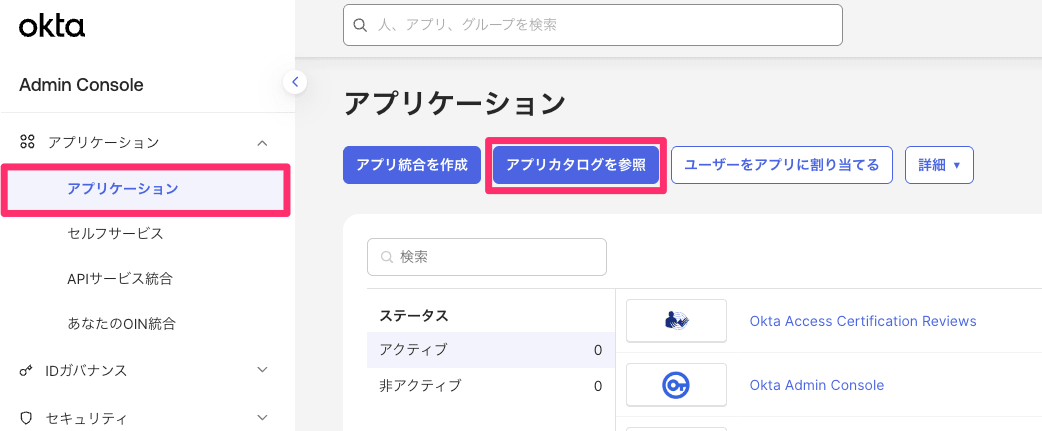The width and height of the screenshot is (1042, 431).
Task: Click the IDガバナンス key icon
Action: (x=28, y=371)
